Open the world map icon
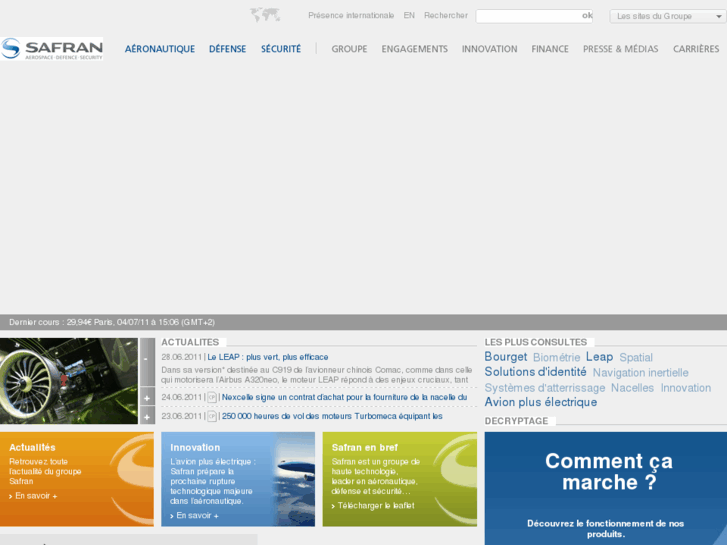Image resolution: width=727 pixels, height=545 pixels. coord(265,15)
